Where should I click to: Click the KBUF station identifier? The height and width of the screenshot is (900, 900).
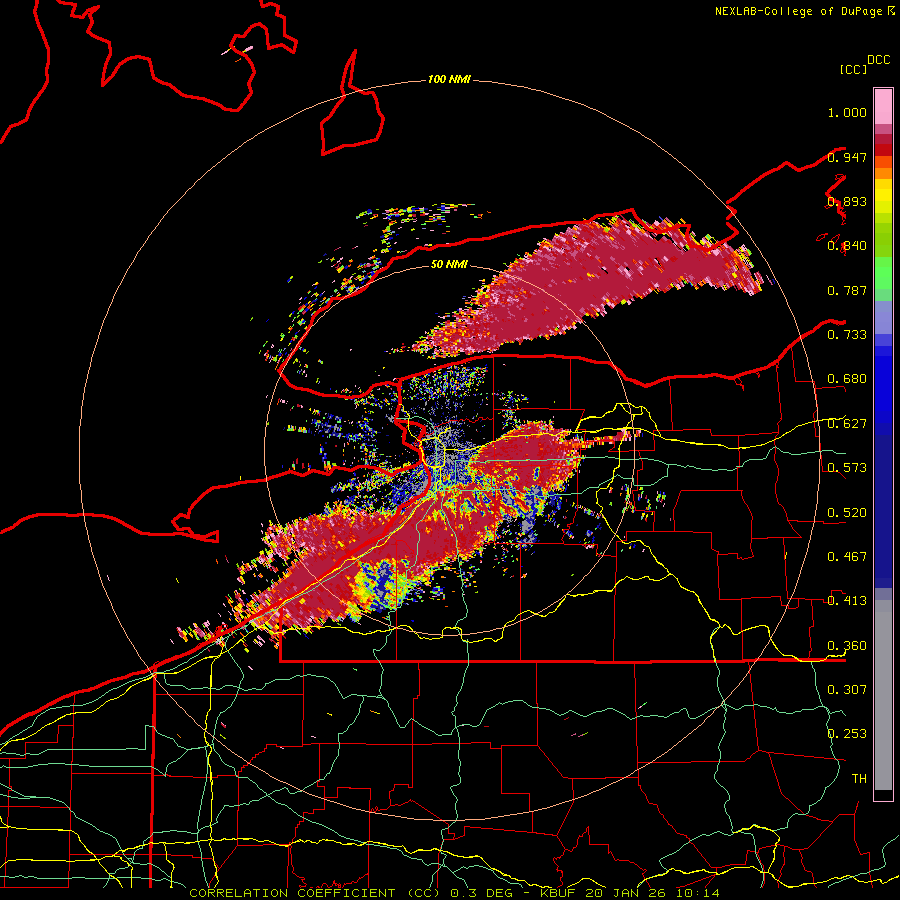(x=557, y=893)
